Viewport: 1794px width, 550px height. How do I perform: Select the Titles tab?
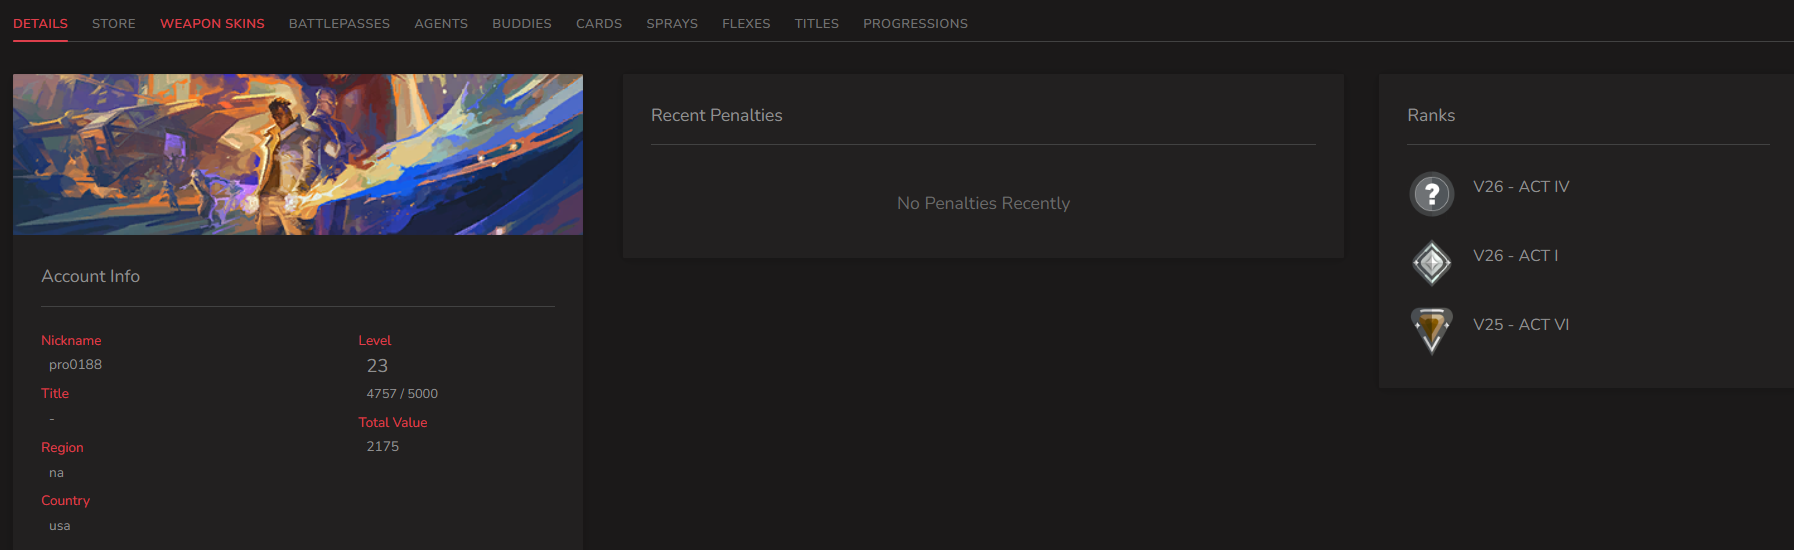point(817,23)
